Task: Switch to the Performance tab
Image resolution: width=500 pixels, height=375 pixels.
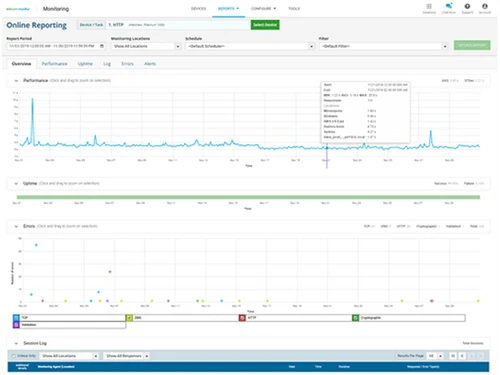Action: tap(54, 64)
